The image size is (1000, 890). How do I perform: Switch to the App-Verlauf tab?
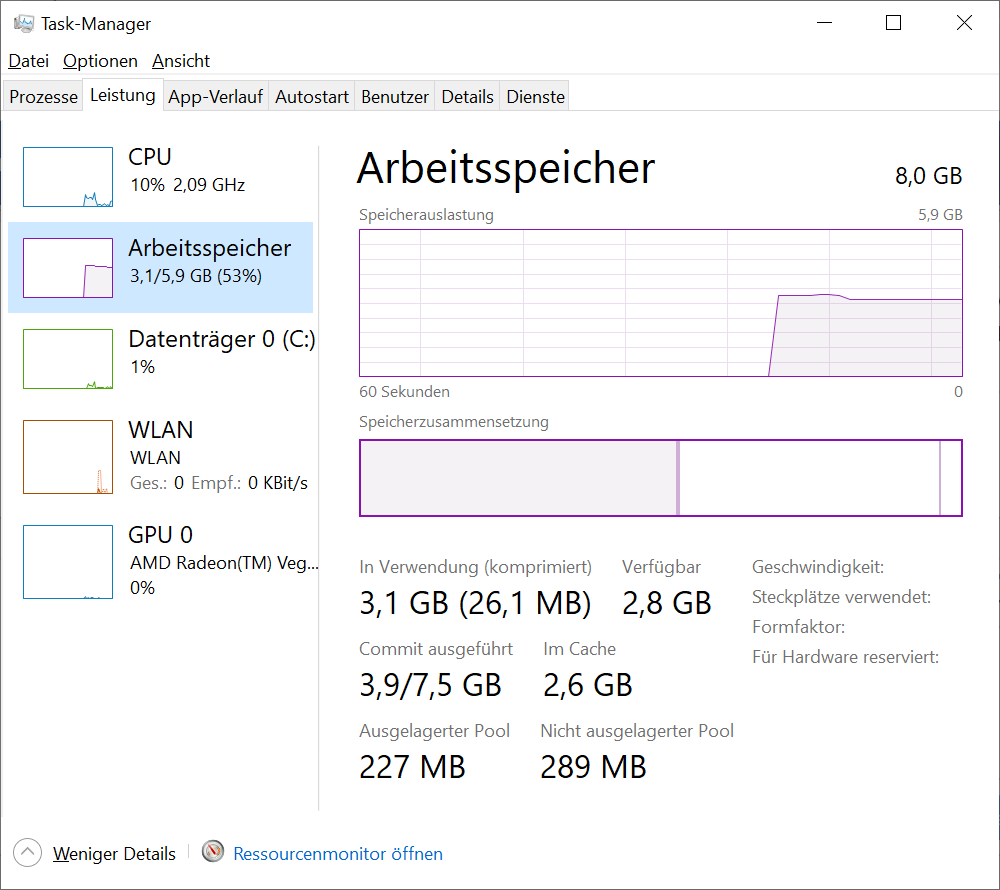coord(215,97)
